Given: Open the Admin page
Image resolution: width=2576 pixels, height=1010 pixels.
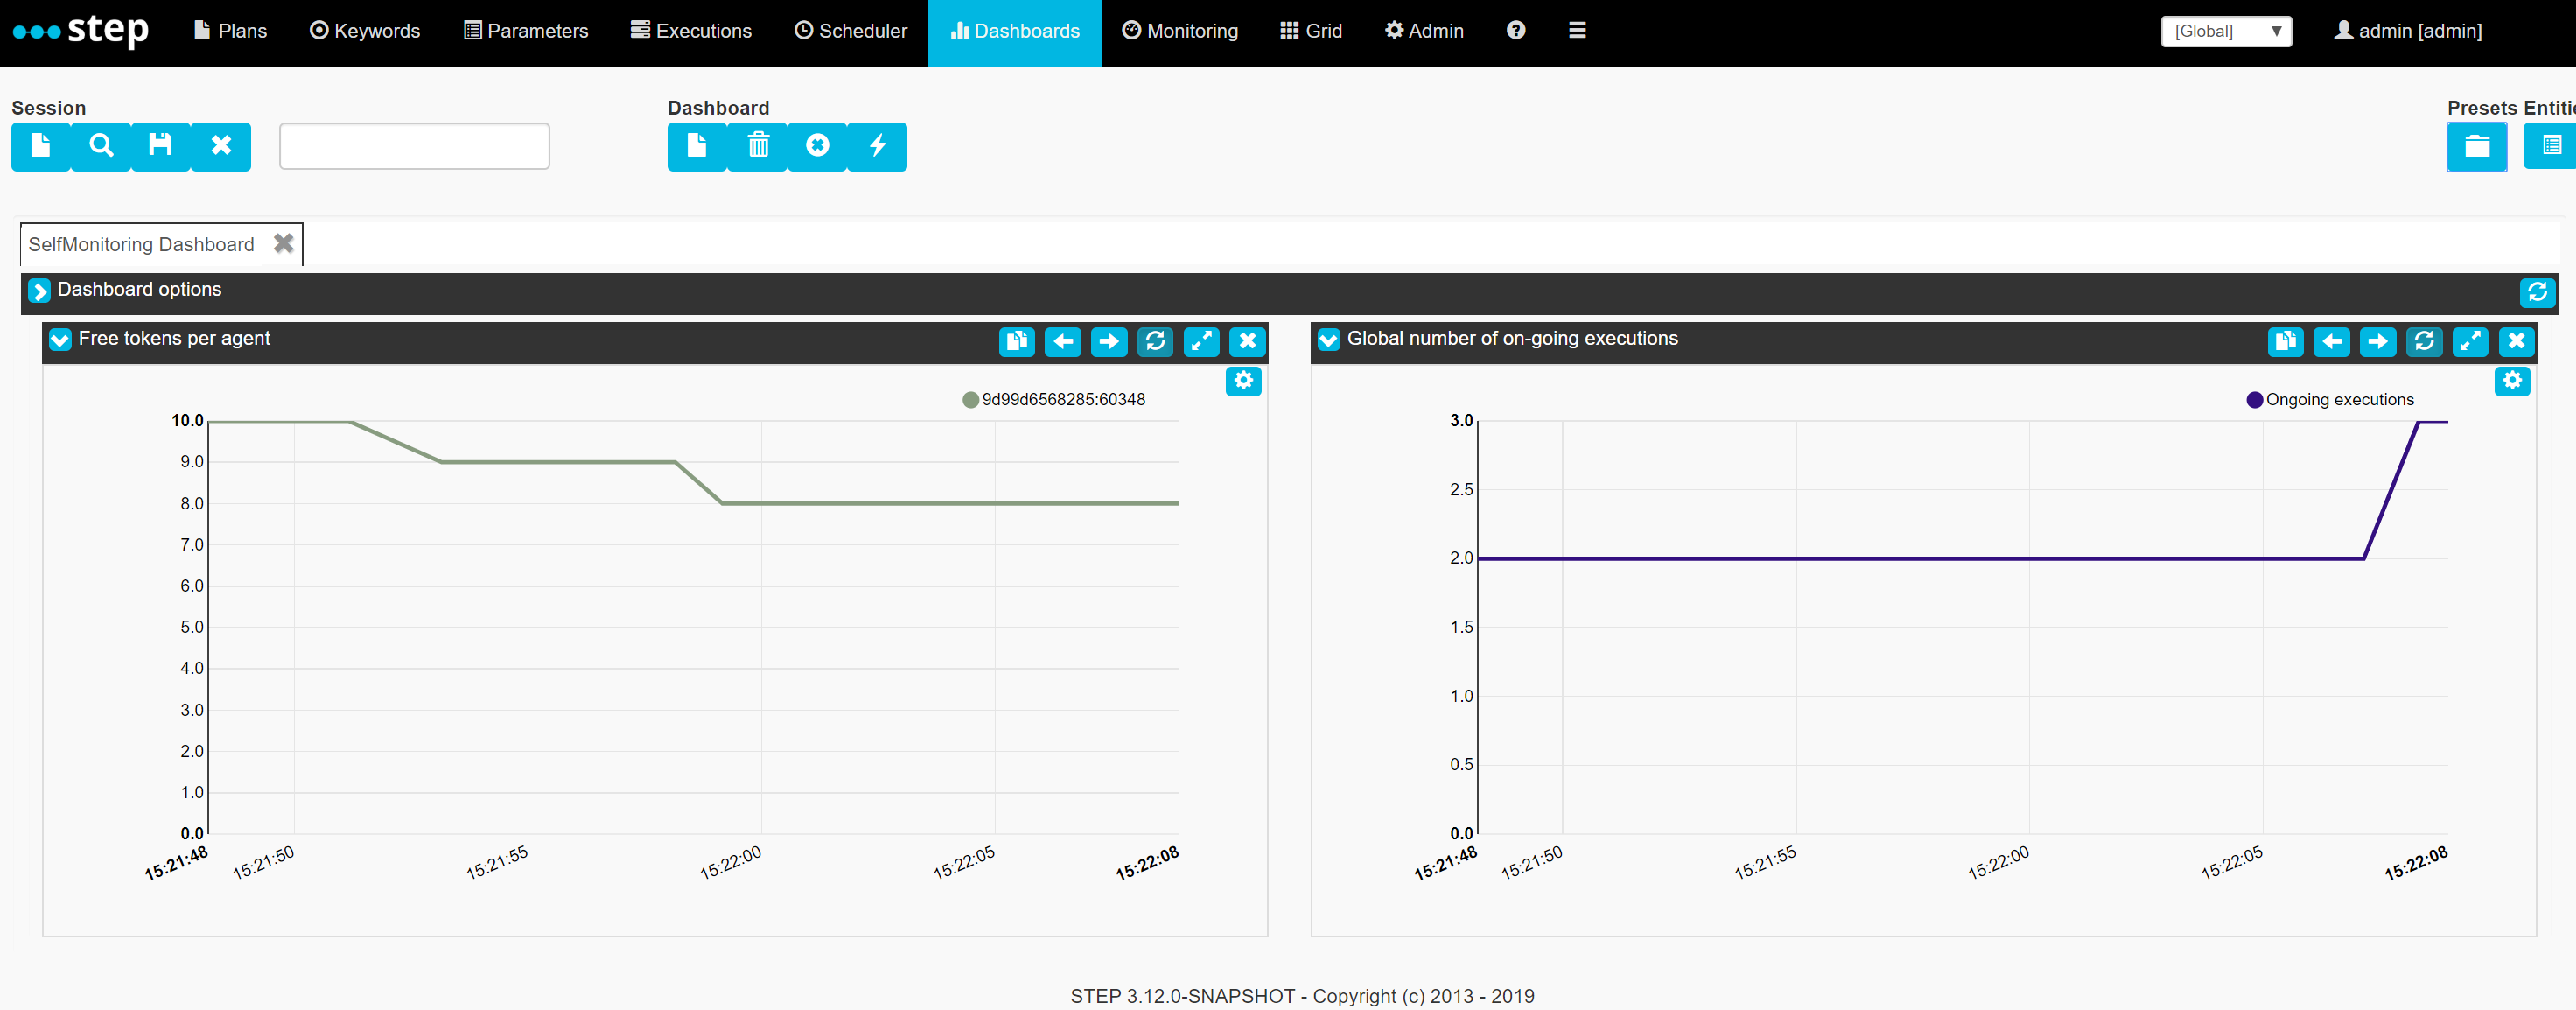Looking at the screenshot, I should point(1424,31).
